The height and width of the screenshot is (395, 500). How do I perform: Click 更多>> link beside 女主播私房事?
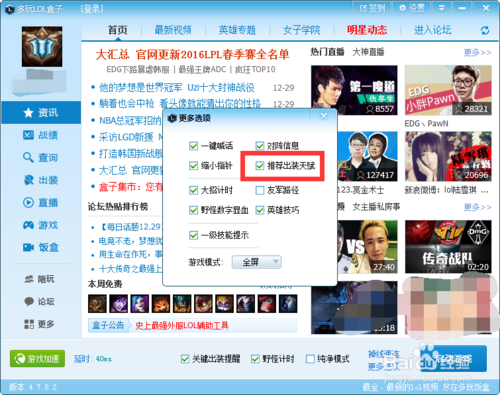(x=477, y=207)
